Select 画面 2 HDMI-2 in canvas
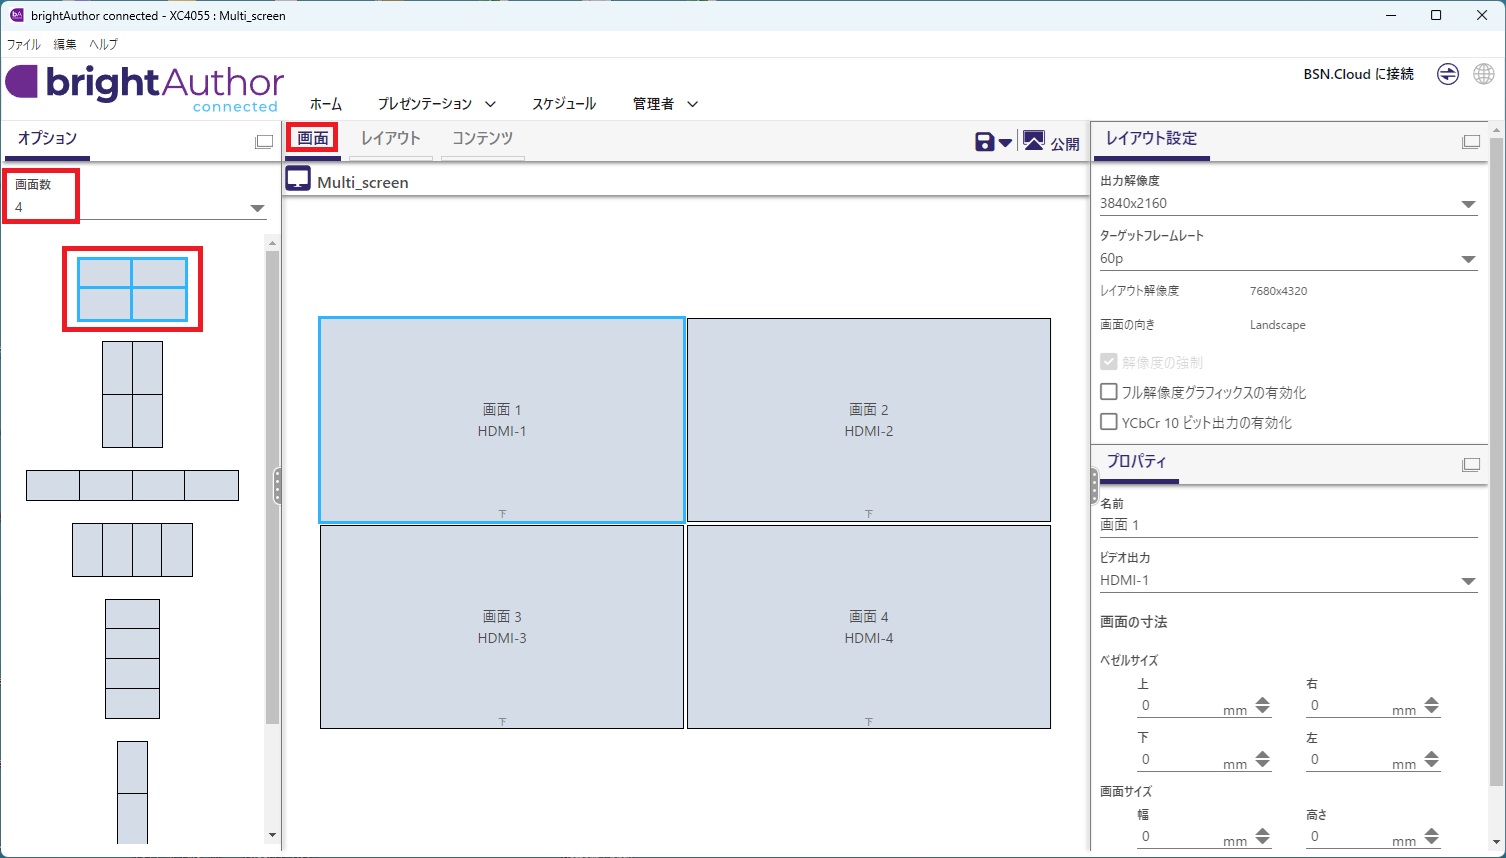 (869, 420)
